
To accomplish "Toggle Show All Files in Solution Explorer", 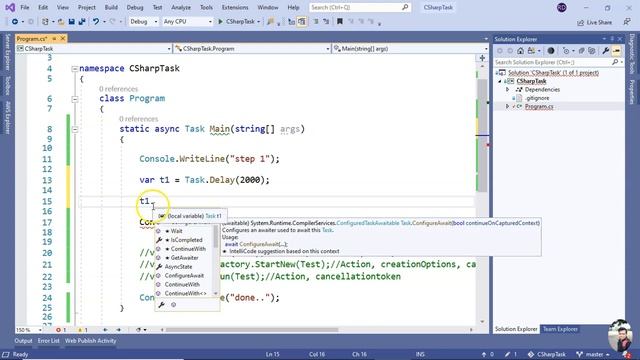I will tap(591, 51).
